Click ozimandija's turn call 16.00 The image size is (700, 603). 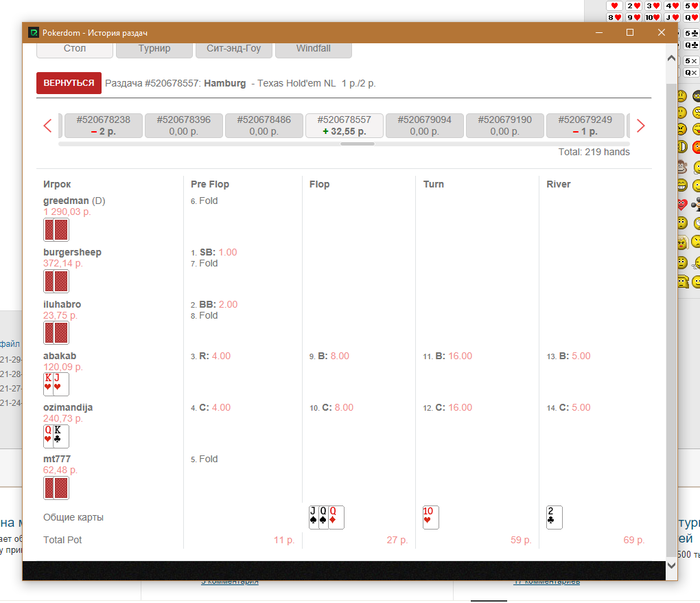pos(460,408)
